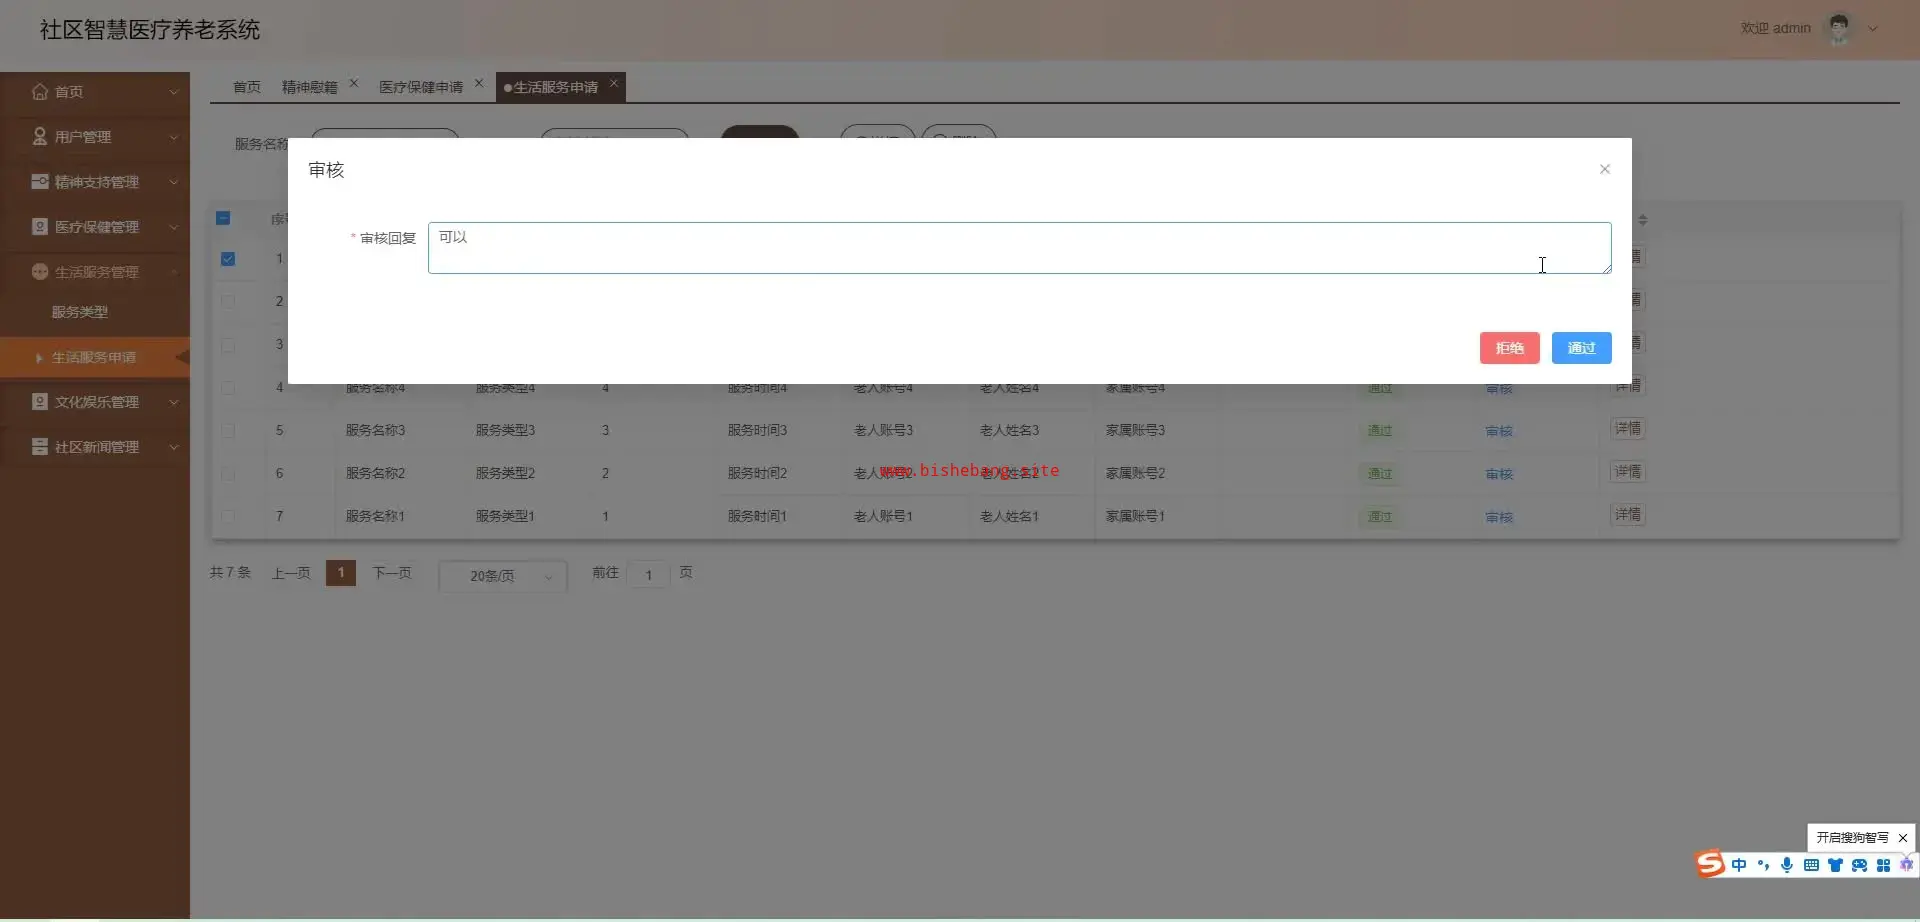
Task: Click the red 拒绝 button
Action: 1510,348
